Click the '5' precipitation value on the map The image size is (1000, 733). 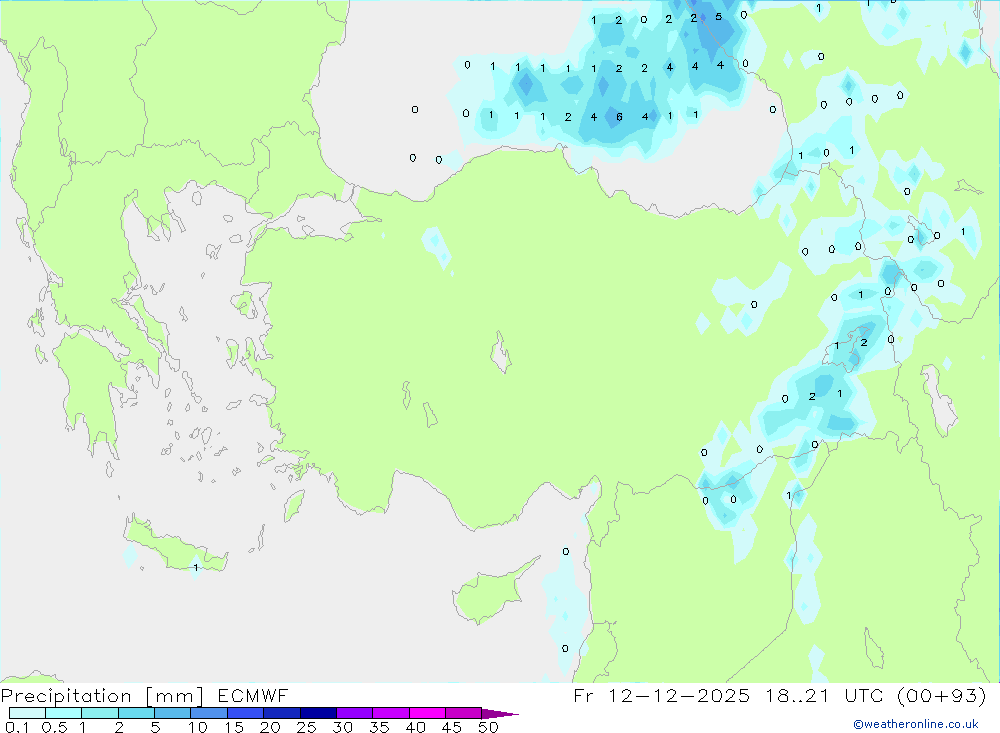pyautogui.click(x=718, y=17)
